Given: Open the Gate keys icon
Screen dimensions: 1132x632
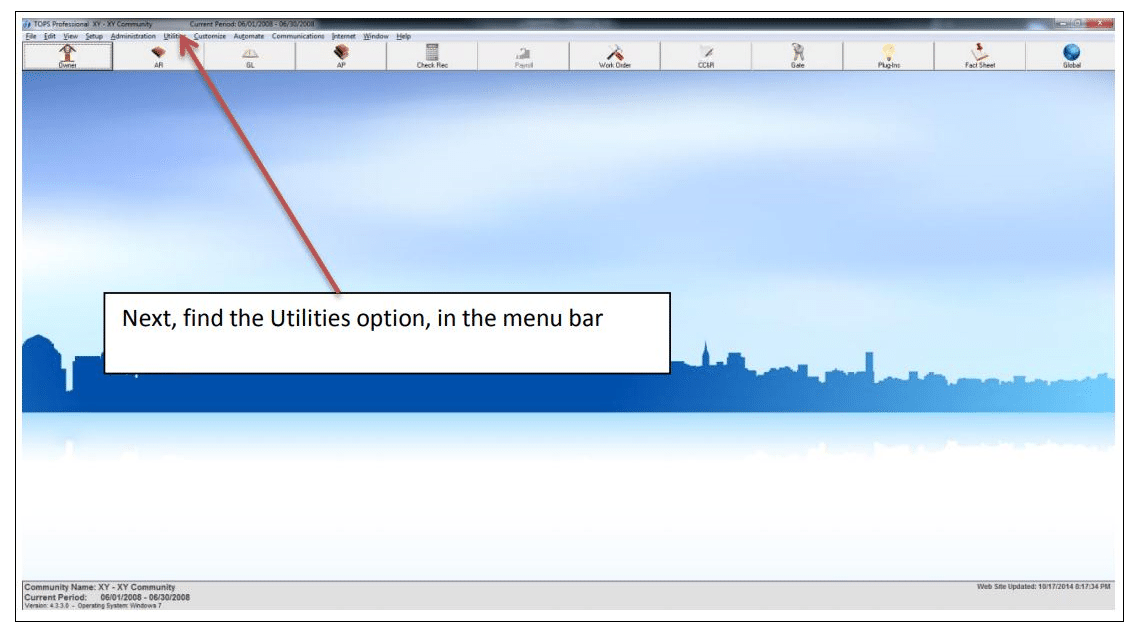Looking at the screenshot, I should [x=797, y=56].
